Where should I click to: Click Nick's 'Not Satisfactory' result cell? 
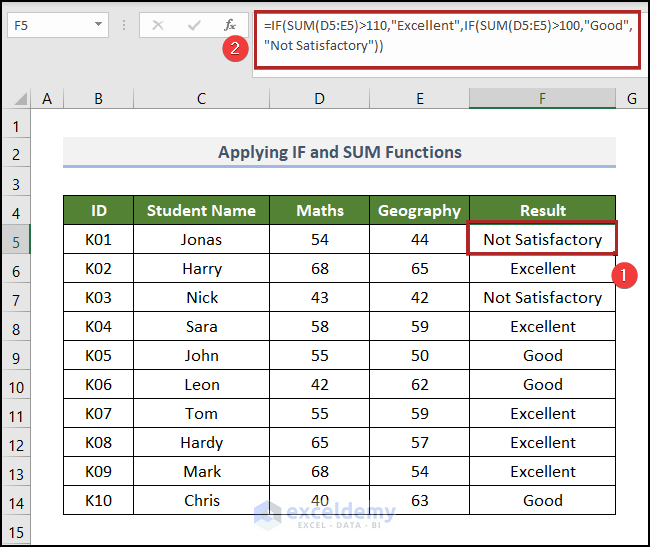542,298
